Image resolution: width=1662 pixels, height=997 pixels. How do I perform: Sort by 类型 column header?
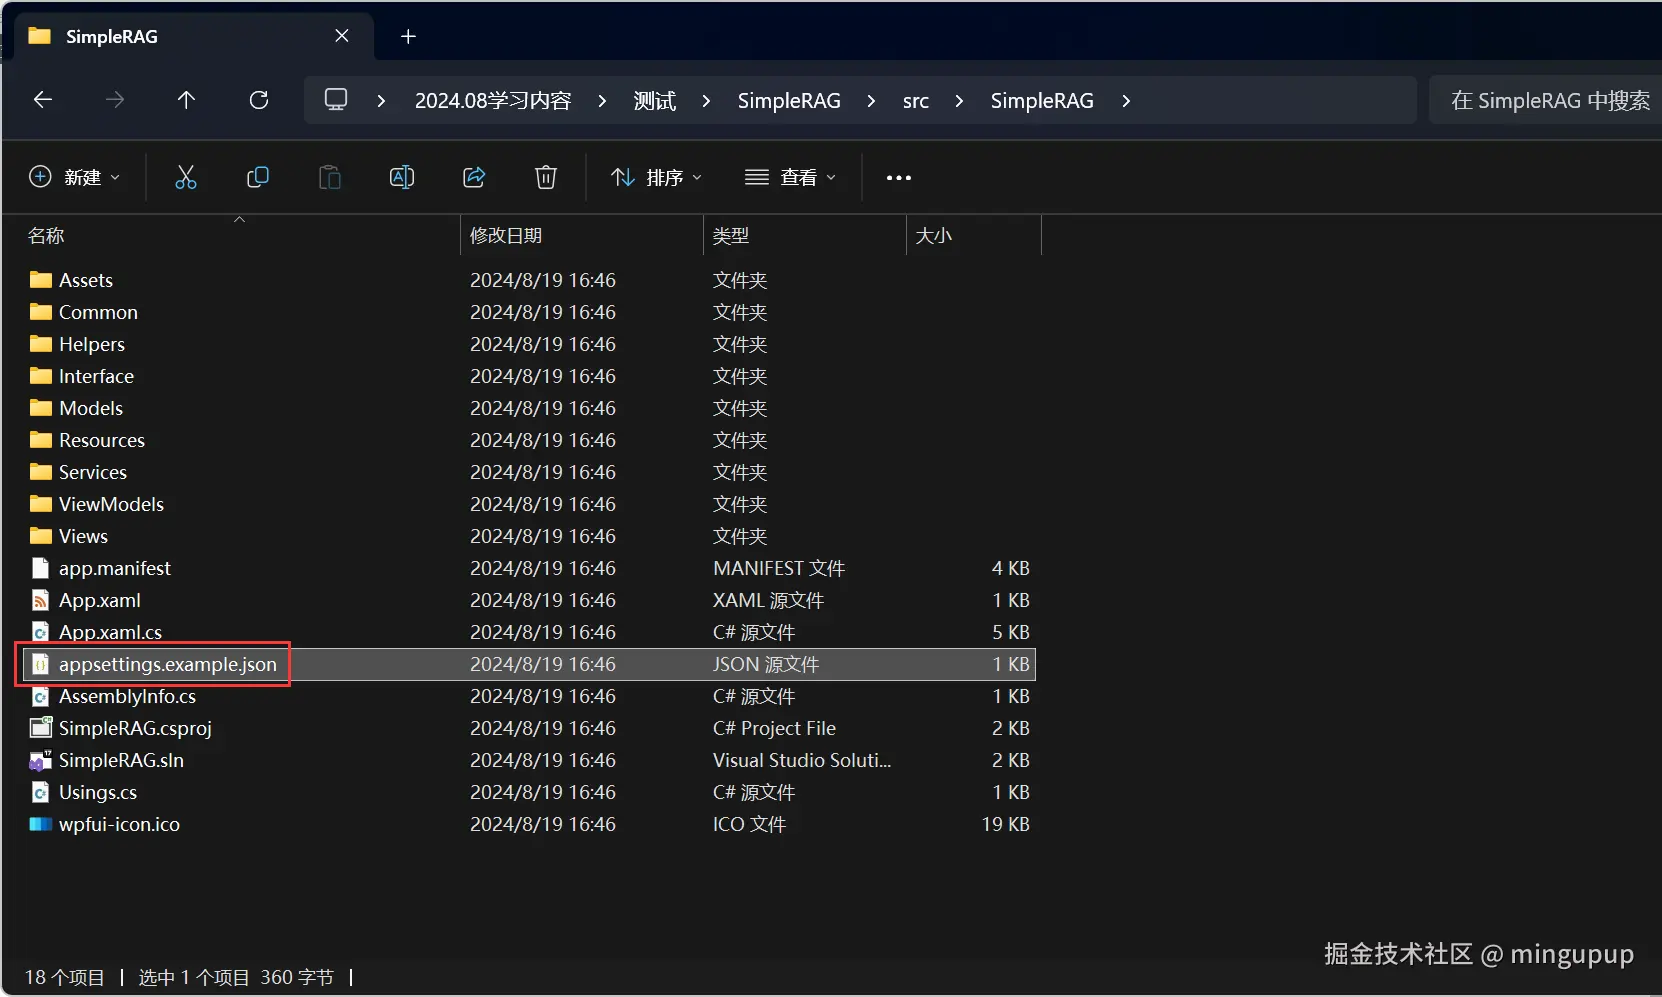731,236
